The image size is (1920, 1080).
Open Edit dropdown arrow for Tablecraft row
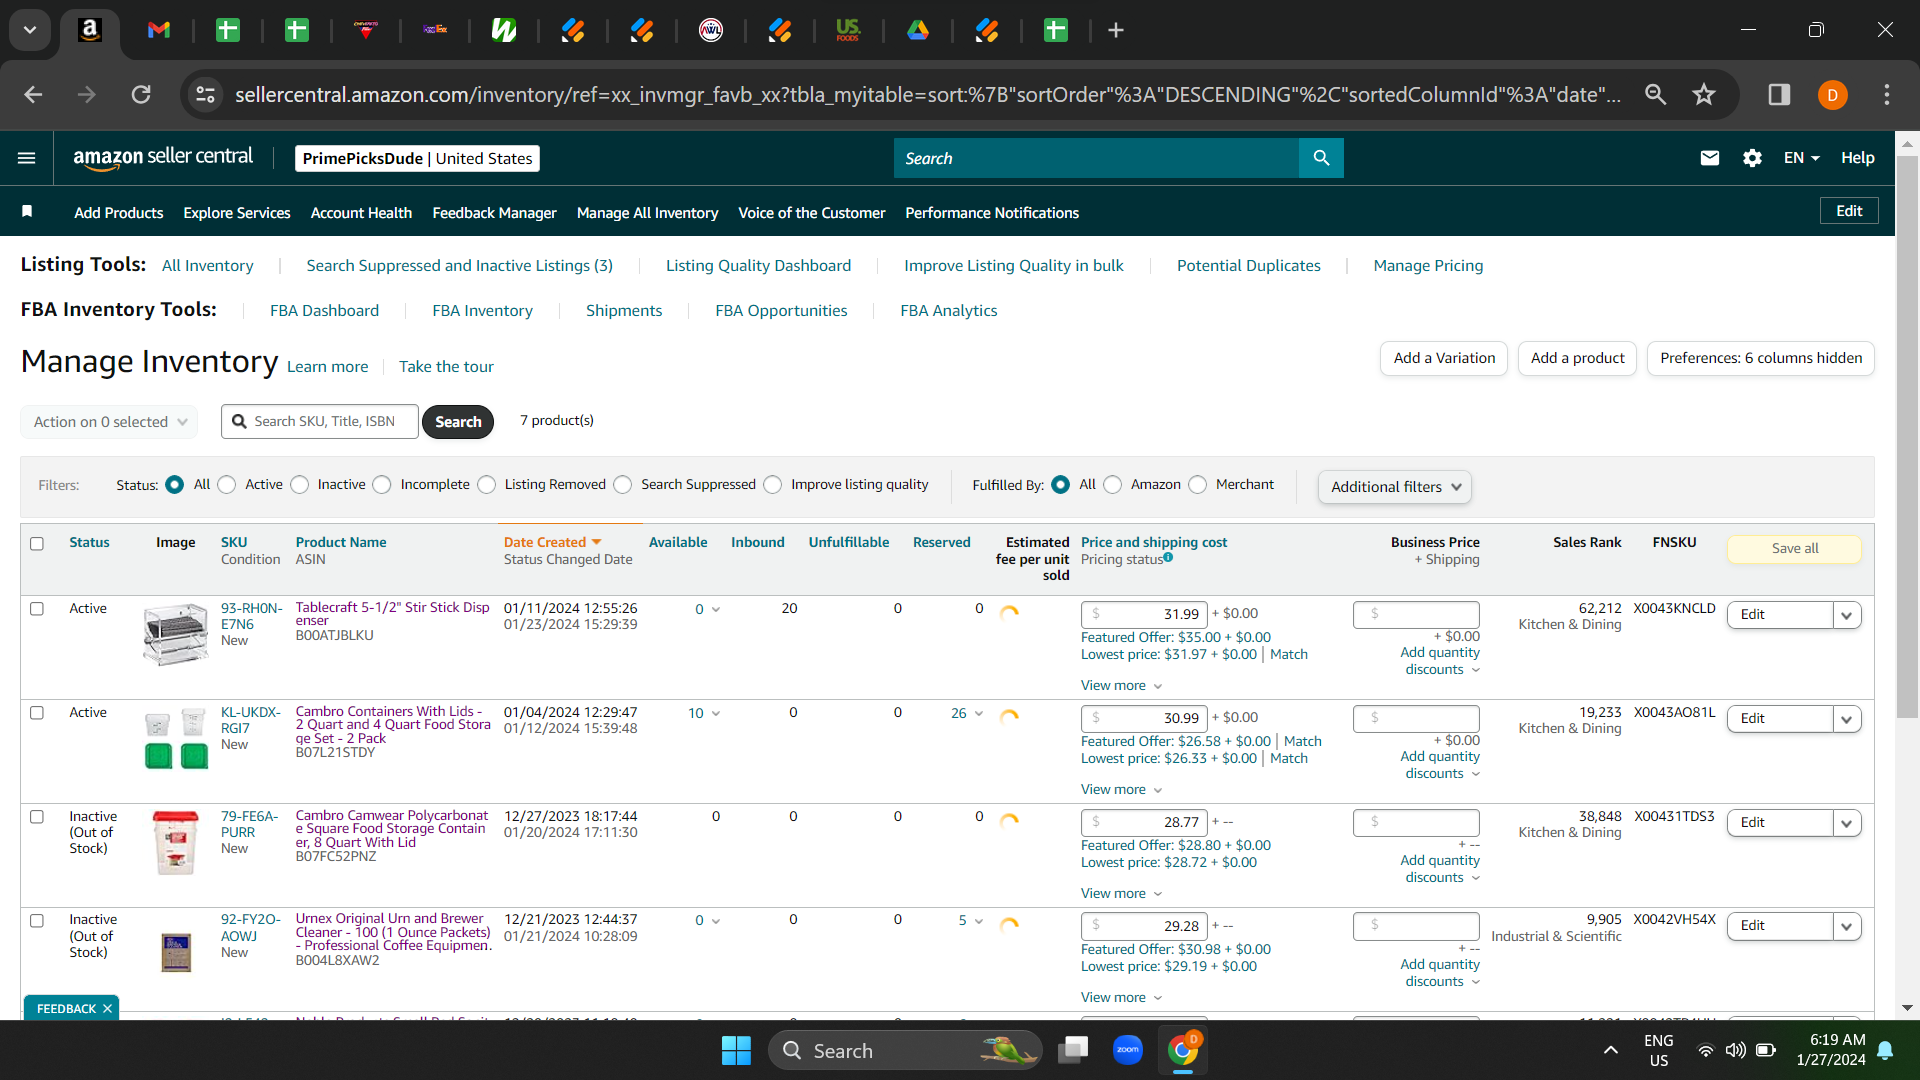pyautogui.click(x=1847, y=615)
